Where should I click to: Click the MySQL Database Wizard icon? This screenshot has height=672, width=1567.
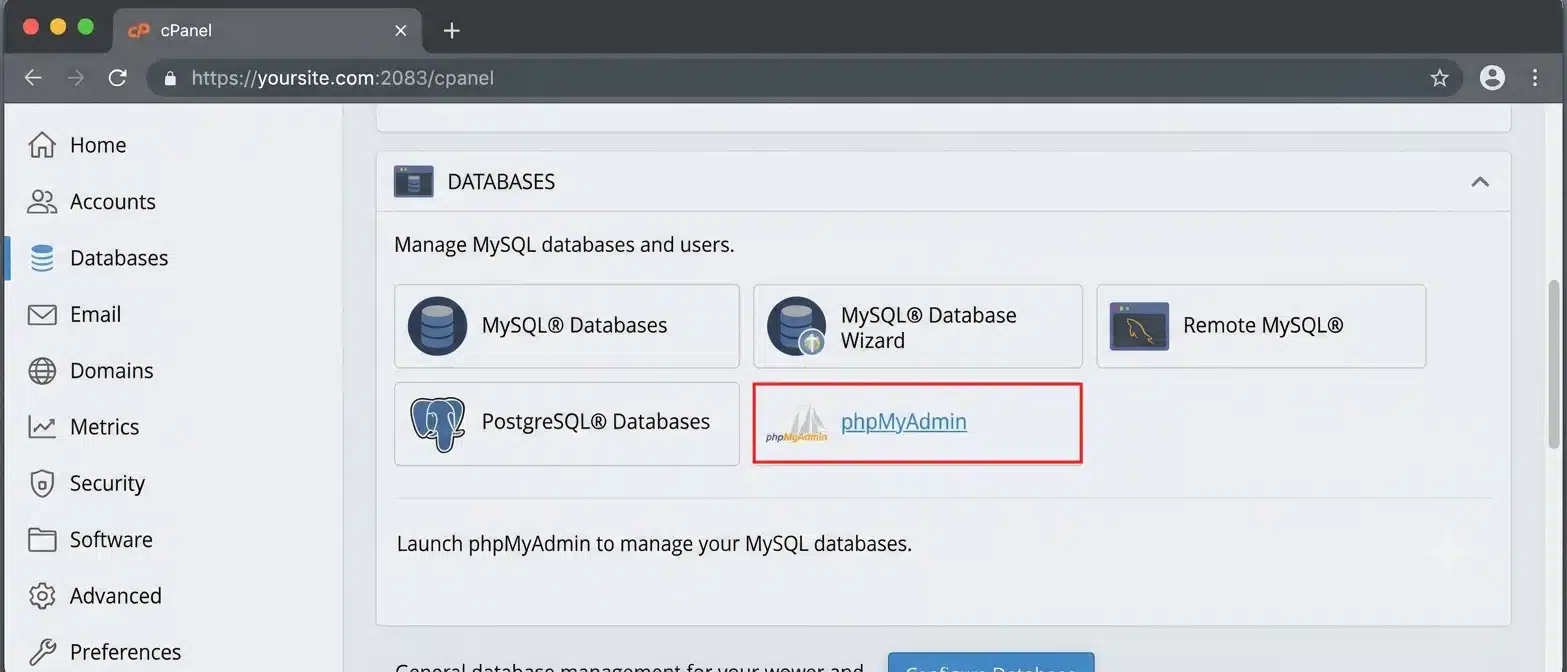tap(796, 326)
